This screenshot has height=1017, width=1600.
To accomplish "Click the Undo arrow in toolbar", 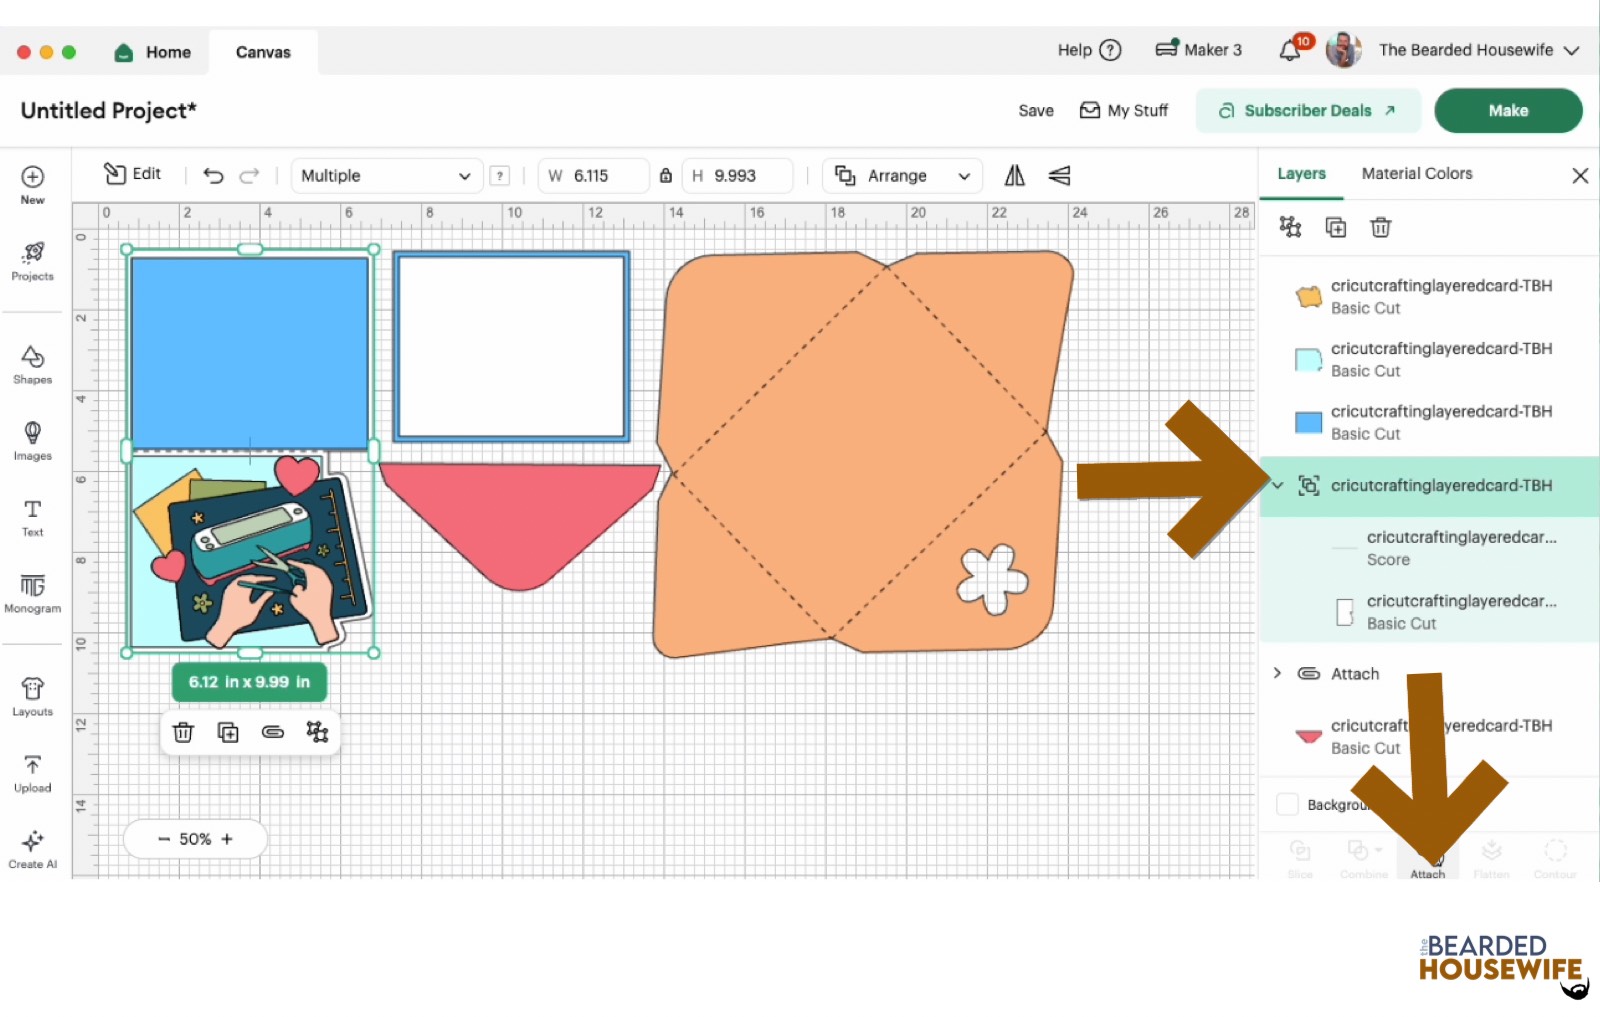I will pyautogui.click(x=213, y=176).
